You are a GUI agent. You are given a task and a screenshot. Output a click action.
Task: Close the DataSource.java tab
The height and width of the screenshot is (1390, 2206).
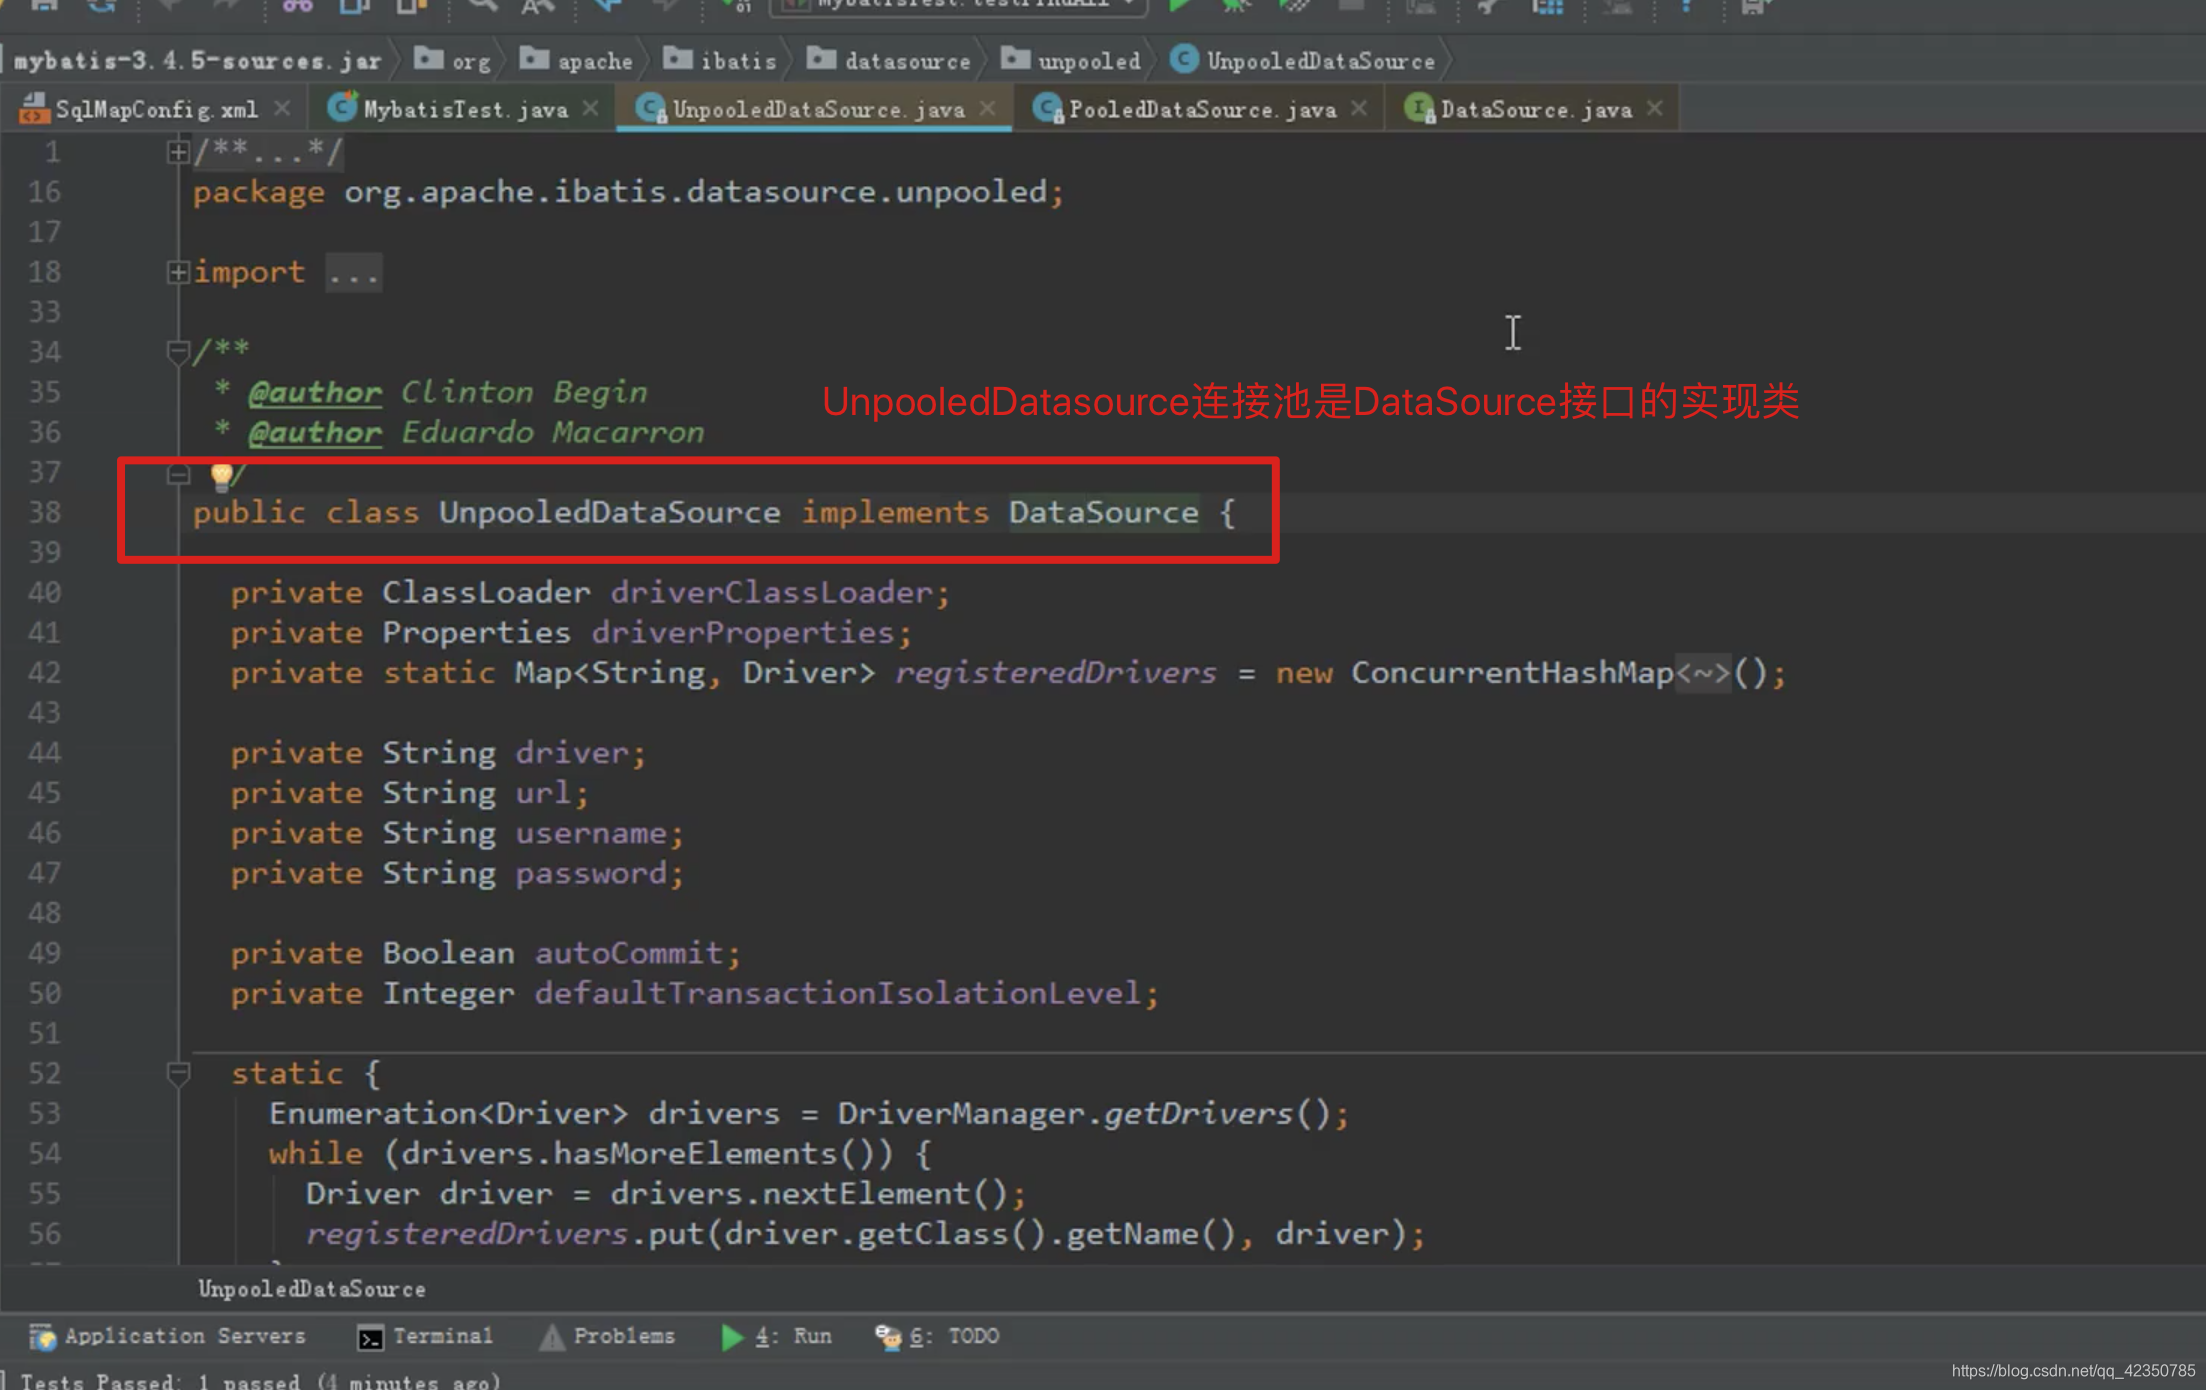(1655, 108)
